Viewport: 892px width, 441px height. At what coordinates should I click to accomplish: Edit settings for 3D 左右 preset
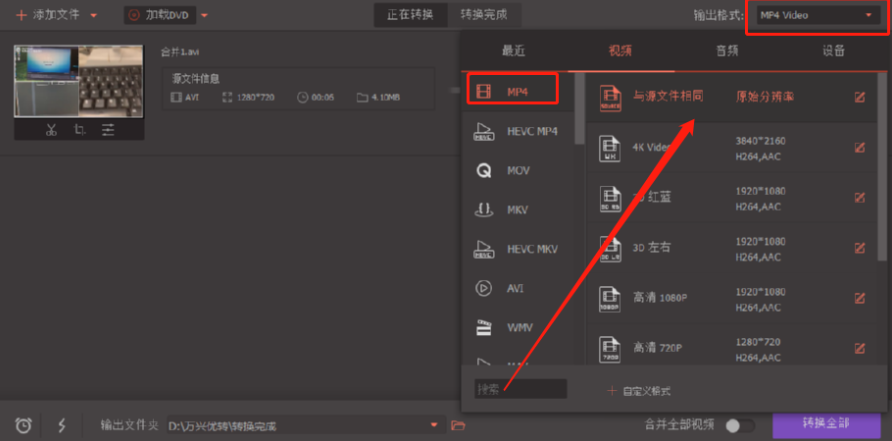(x=860, y=248)
